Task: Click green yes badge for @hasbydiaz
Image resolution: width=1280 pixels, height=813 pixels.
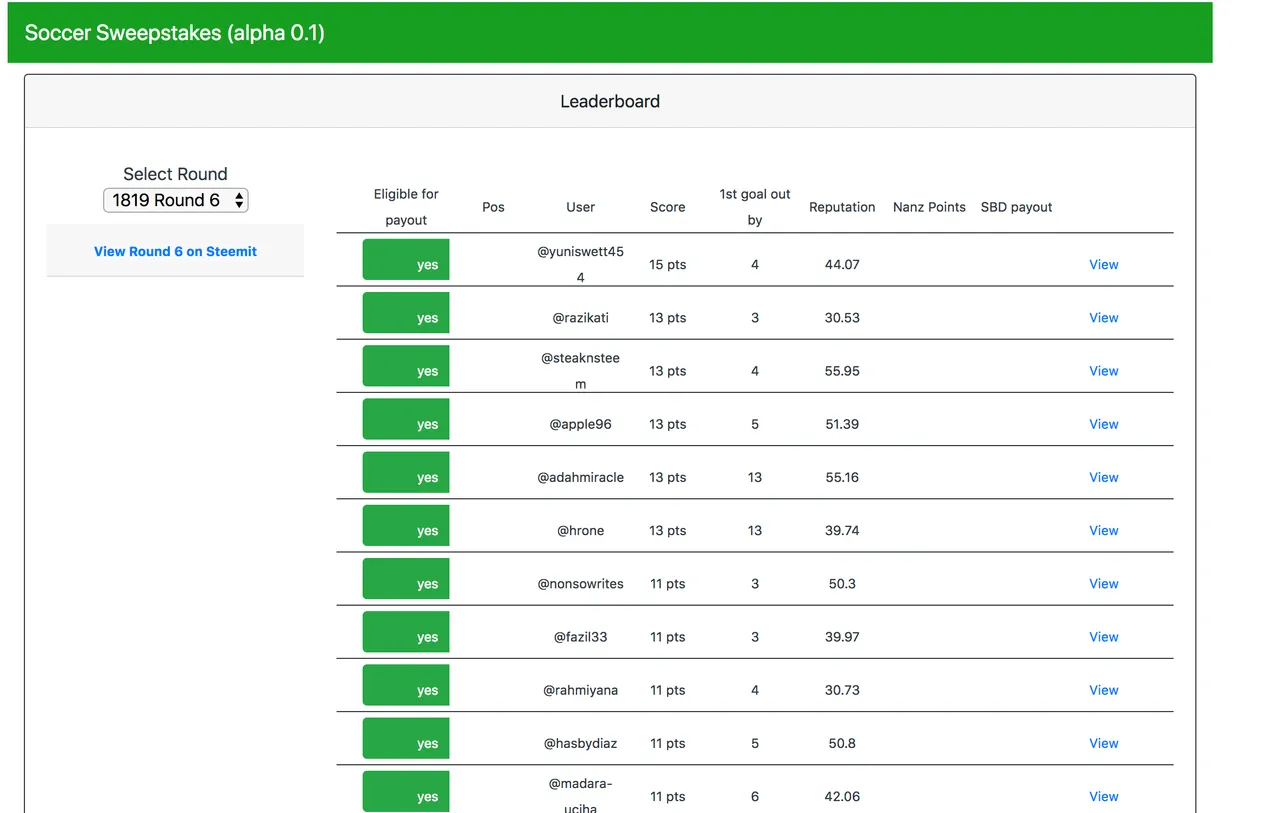Action: coord(406,737)
